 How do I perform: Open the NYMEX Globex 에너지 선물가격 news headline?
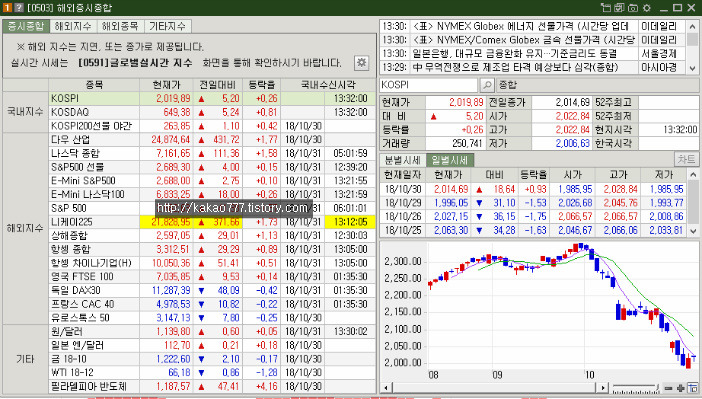[521, 26]
